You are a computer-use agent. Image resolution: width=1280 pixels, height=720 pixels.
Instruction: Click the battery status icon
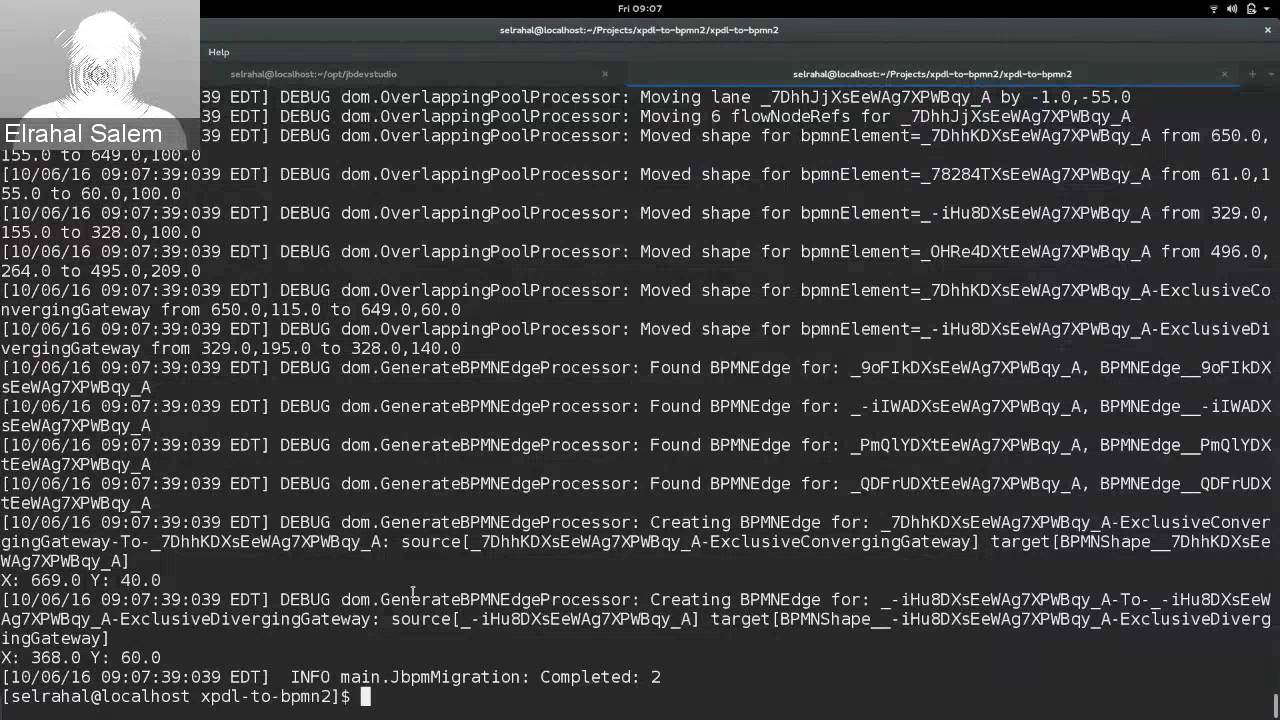click(1251, 9)
